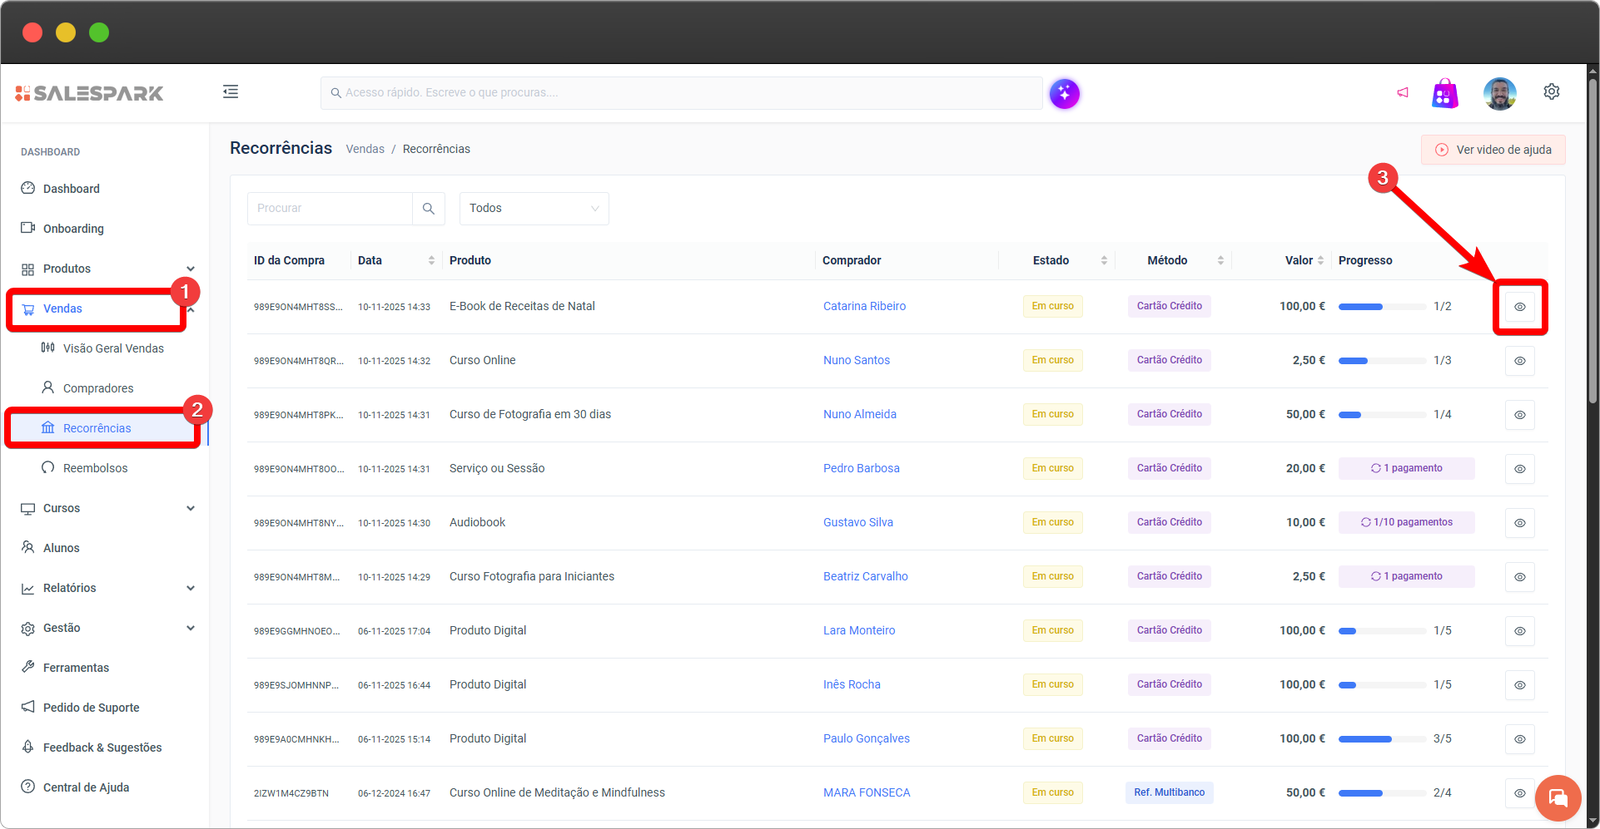Click the sidebar collapse menu icon
Viewport: 1600px width, 829px height.
point(230,92)
